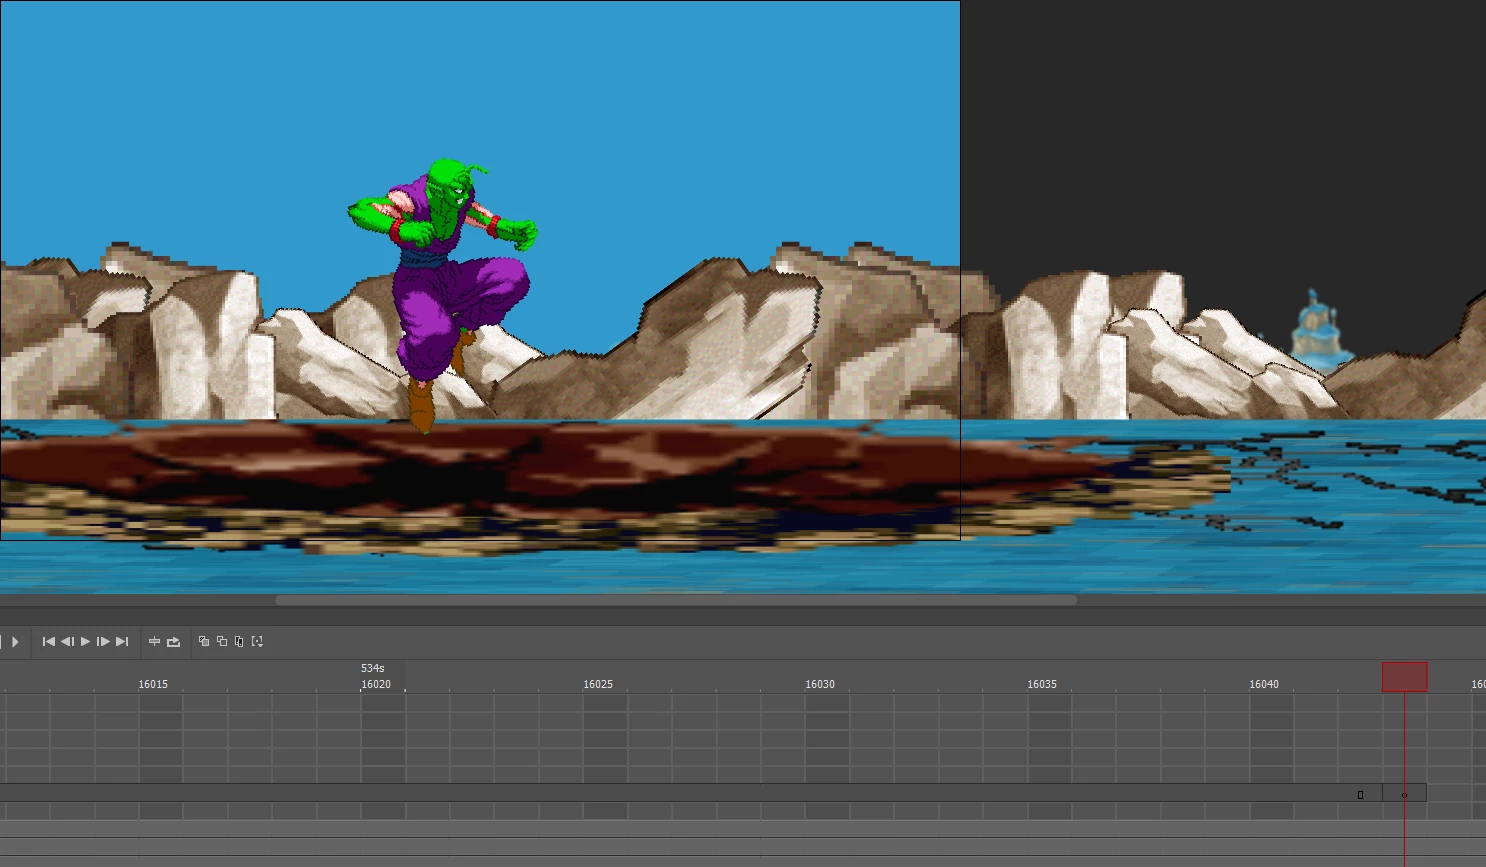Enable the onion skin outlines icon
The image size is (1486, 867).
[222, 642]
